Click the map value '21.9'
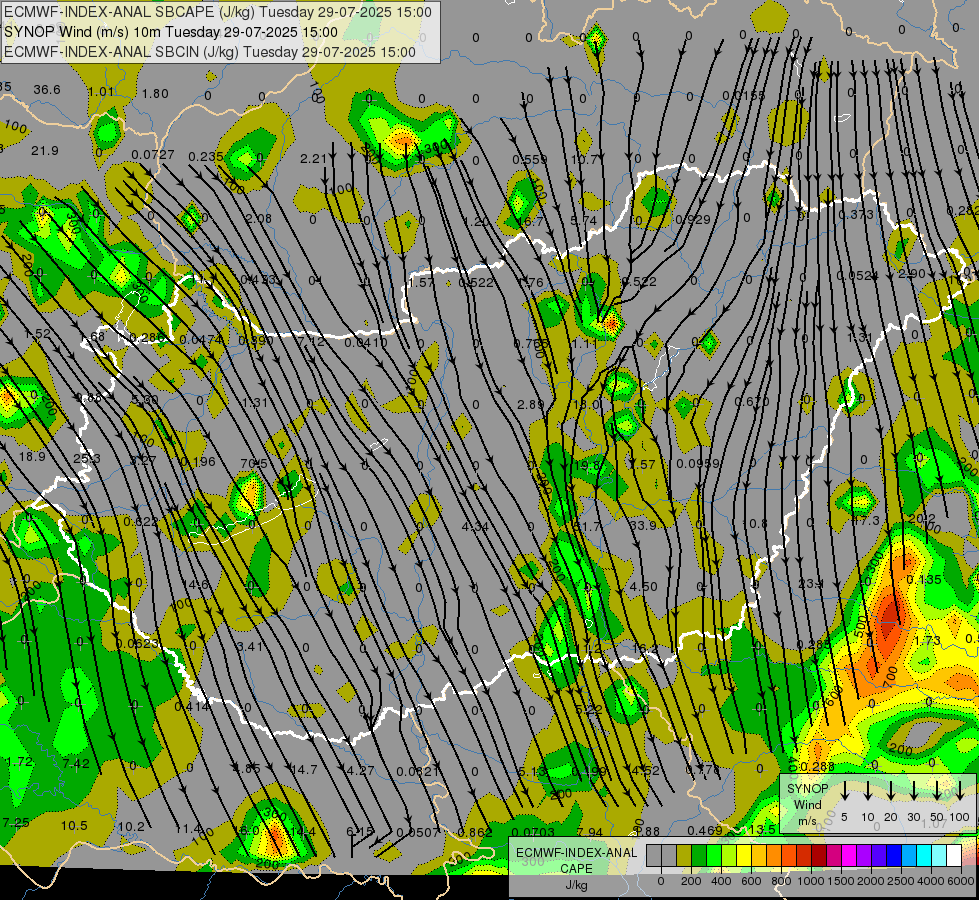 click(45, 151)
